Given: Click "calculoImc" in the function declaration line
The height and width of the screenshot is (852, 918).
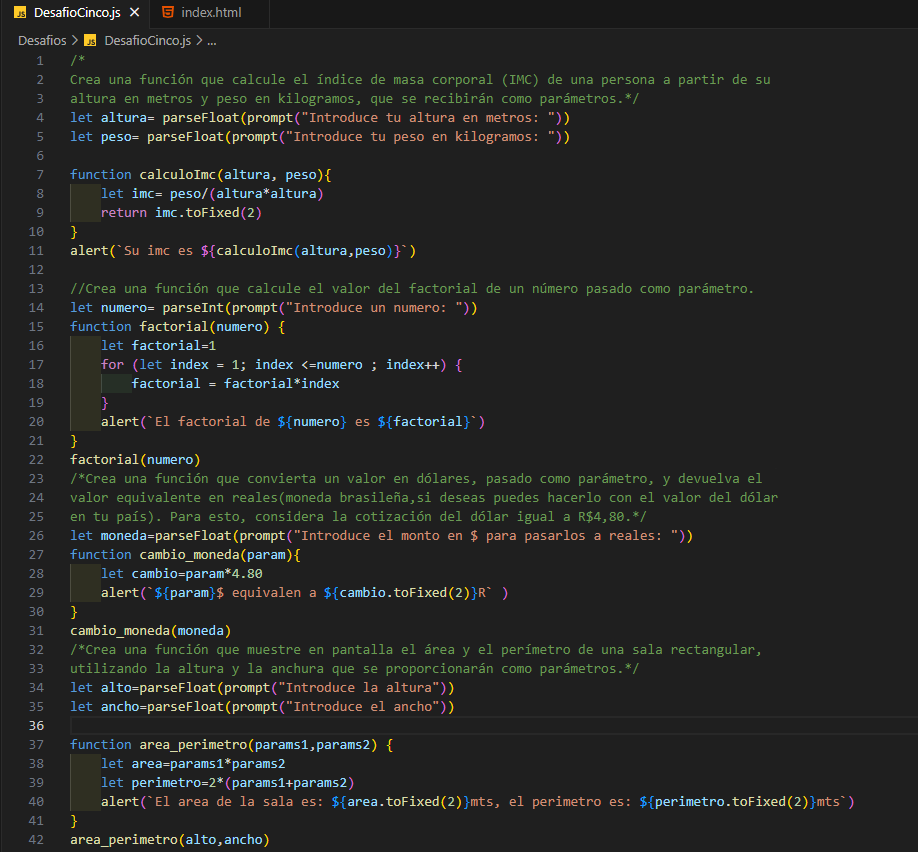Looking at the screenshot, I should click(x=177, y=174).
